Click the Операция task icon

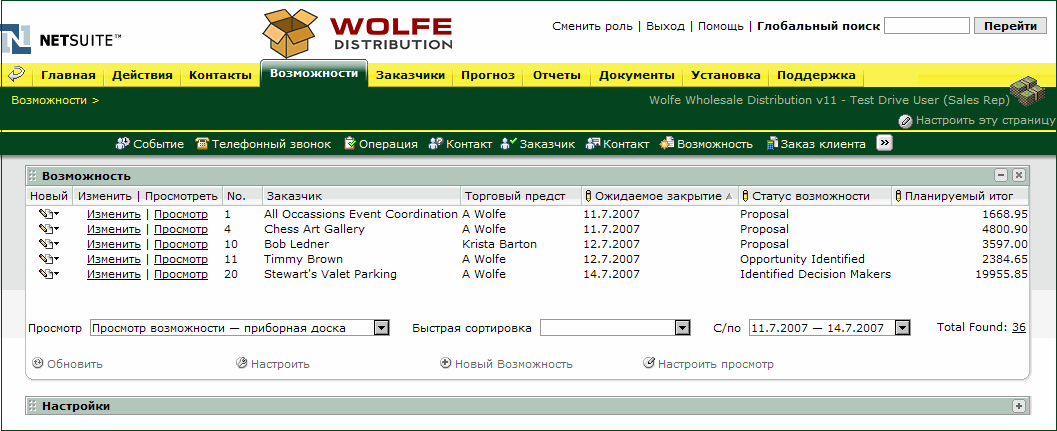(x=349, y=144)
